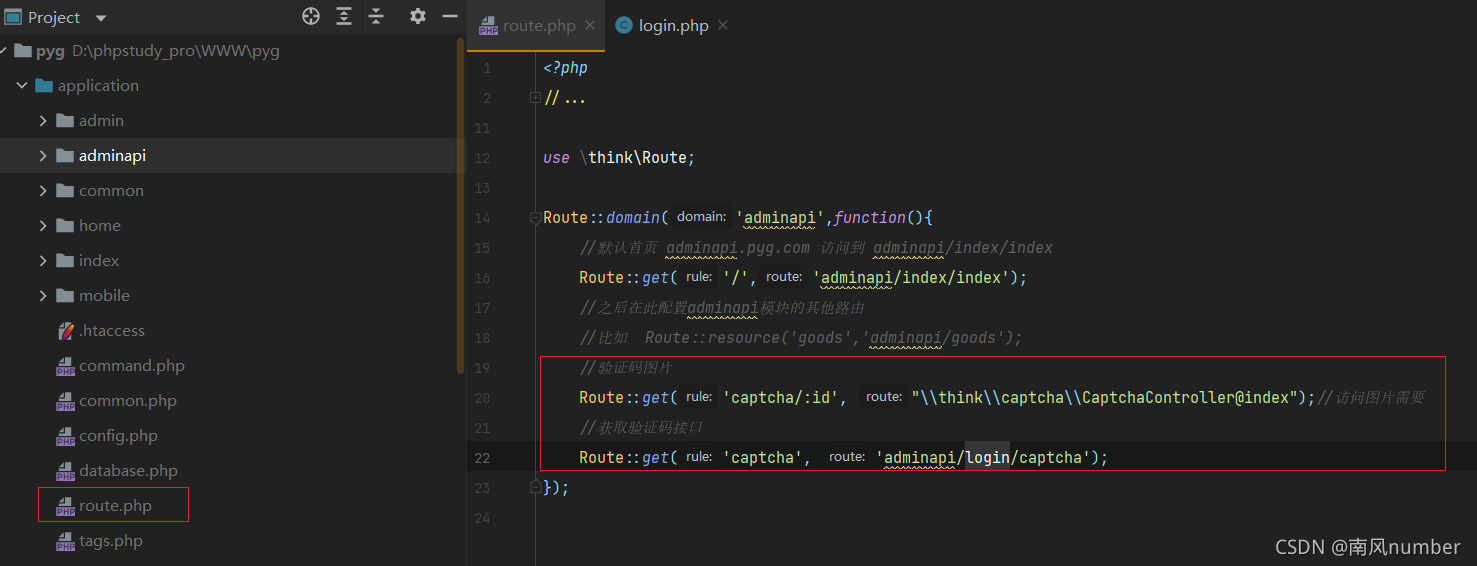
Task: Expand the admin folder
Action: tap(43, 121)
